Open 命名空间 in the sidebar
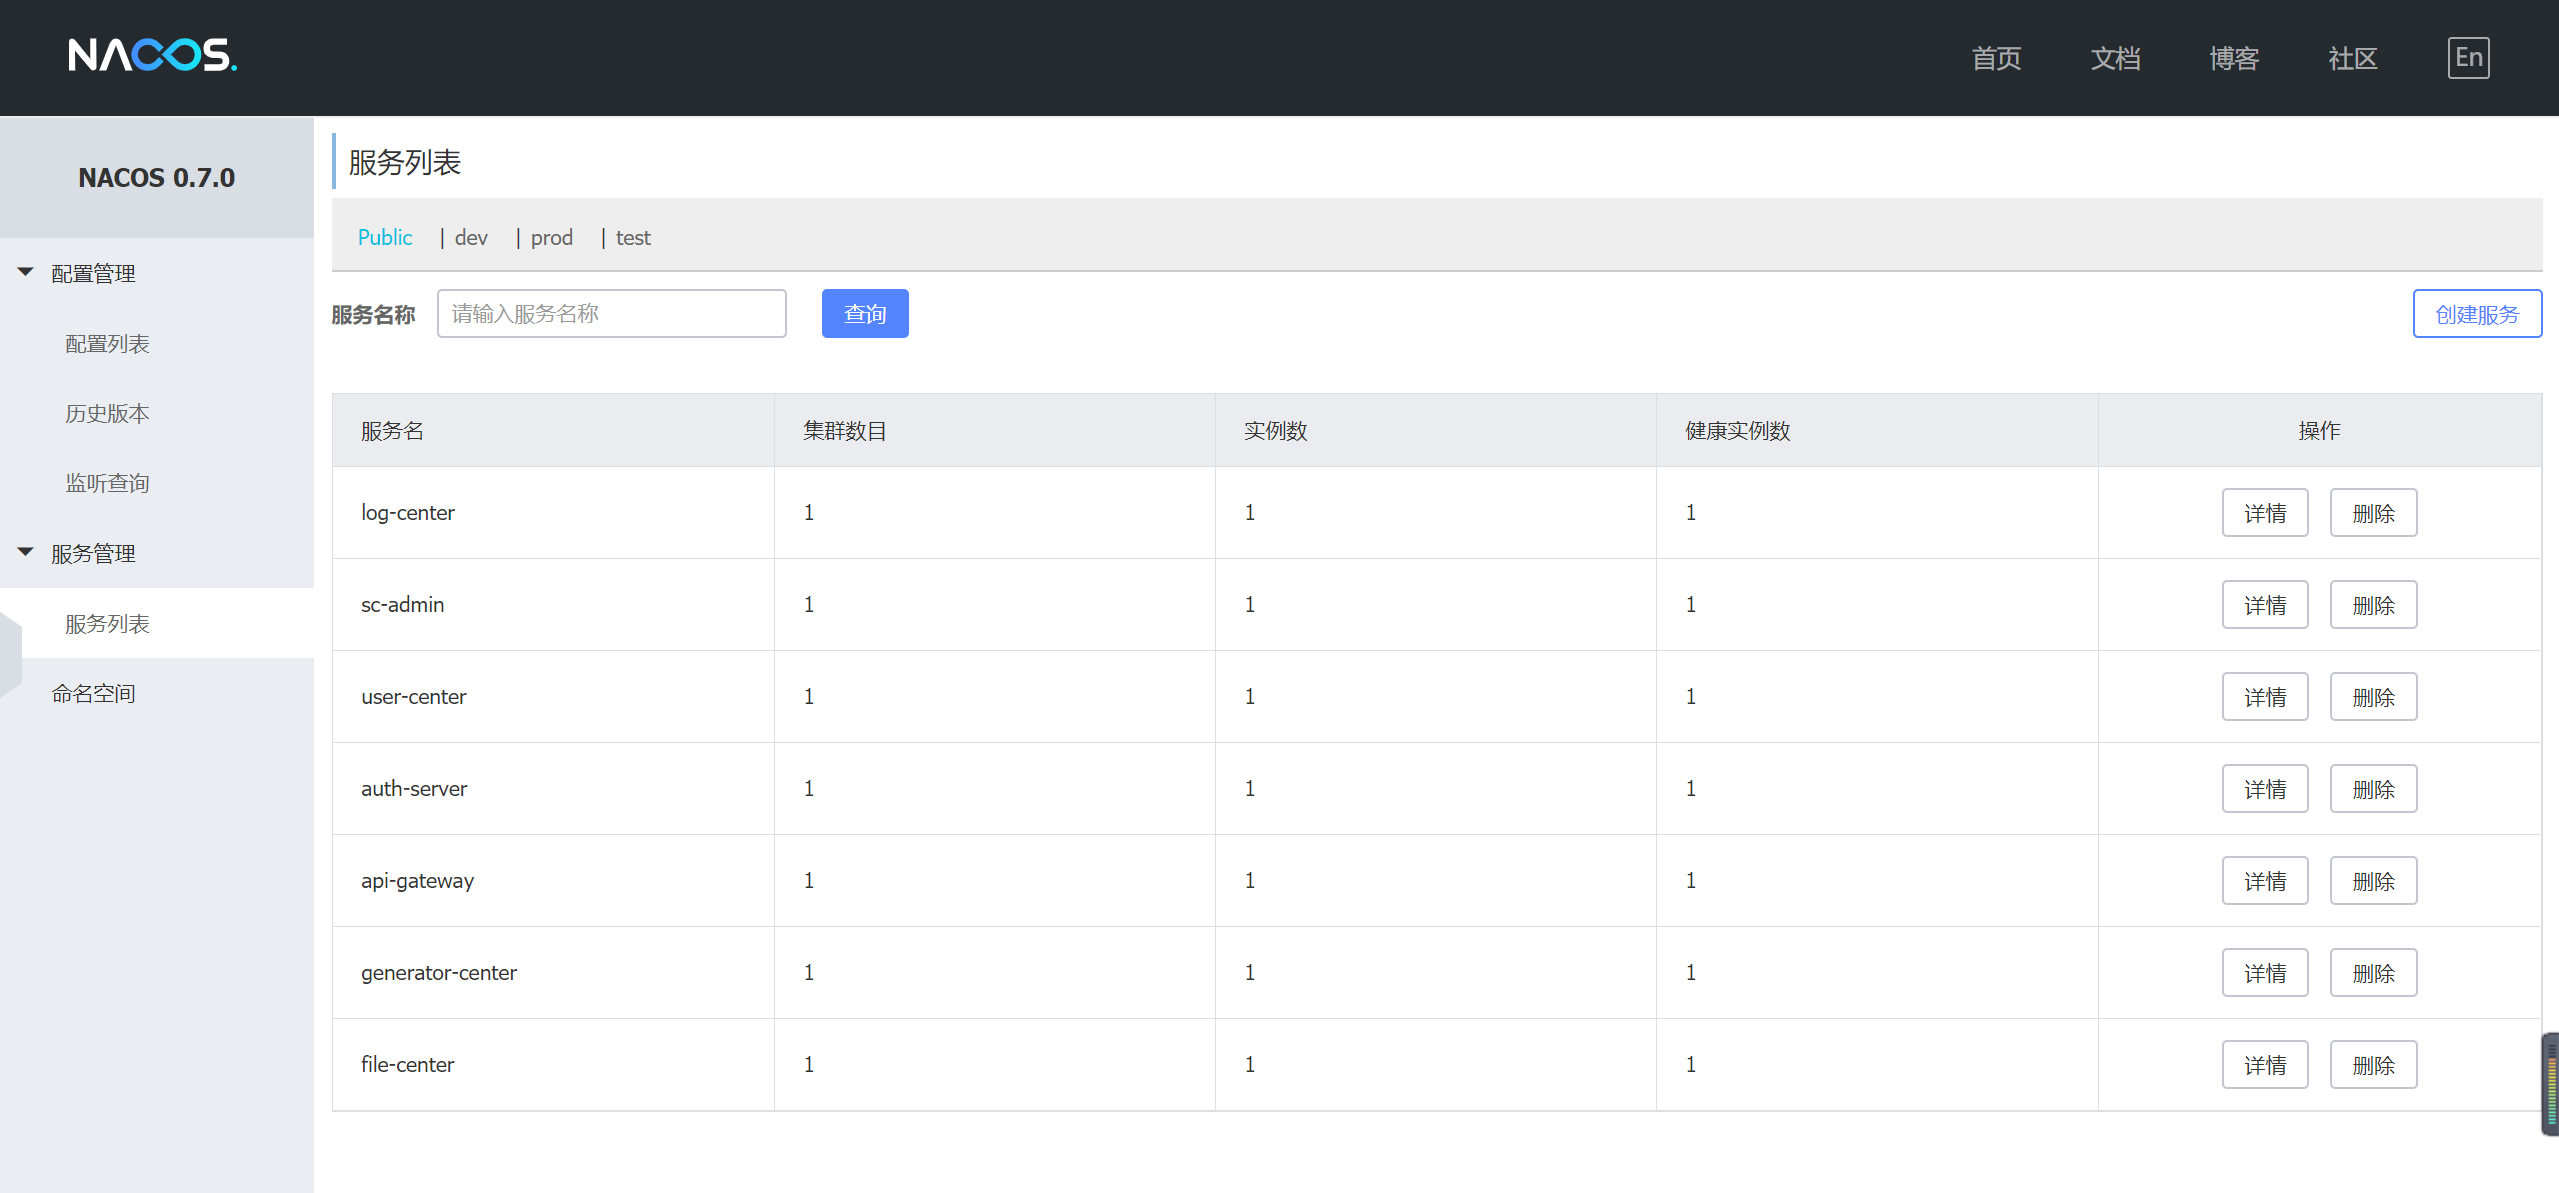Screen dimensions: 2559x1193 coord(93,694)
